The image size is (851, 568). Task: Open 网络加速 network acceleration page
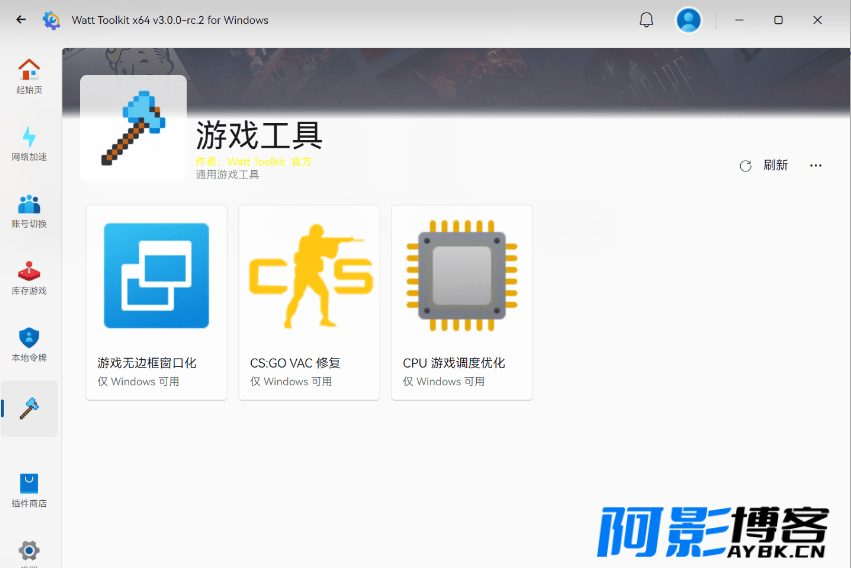click(29, 144)
